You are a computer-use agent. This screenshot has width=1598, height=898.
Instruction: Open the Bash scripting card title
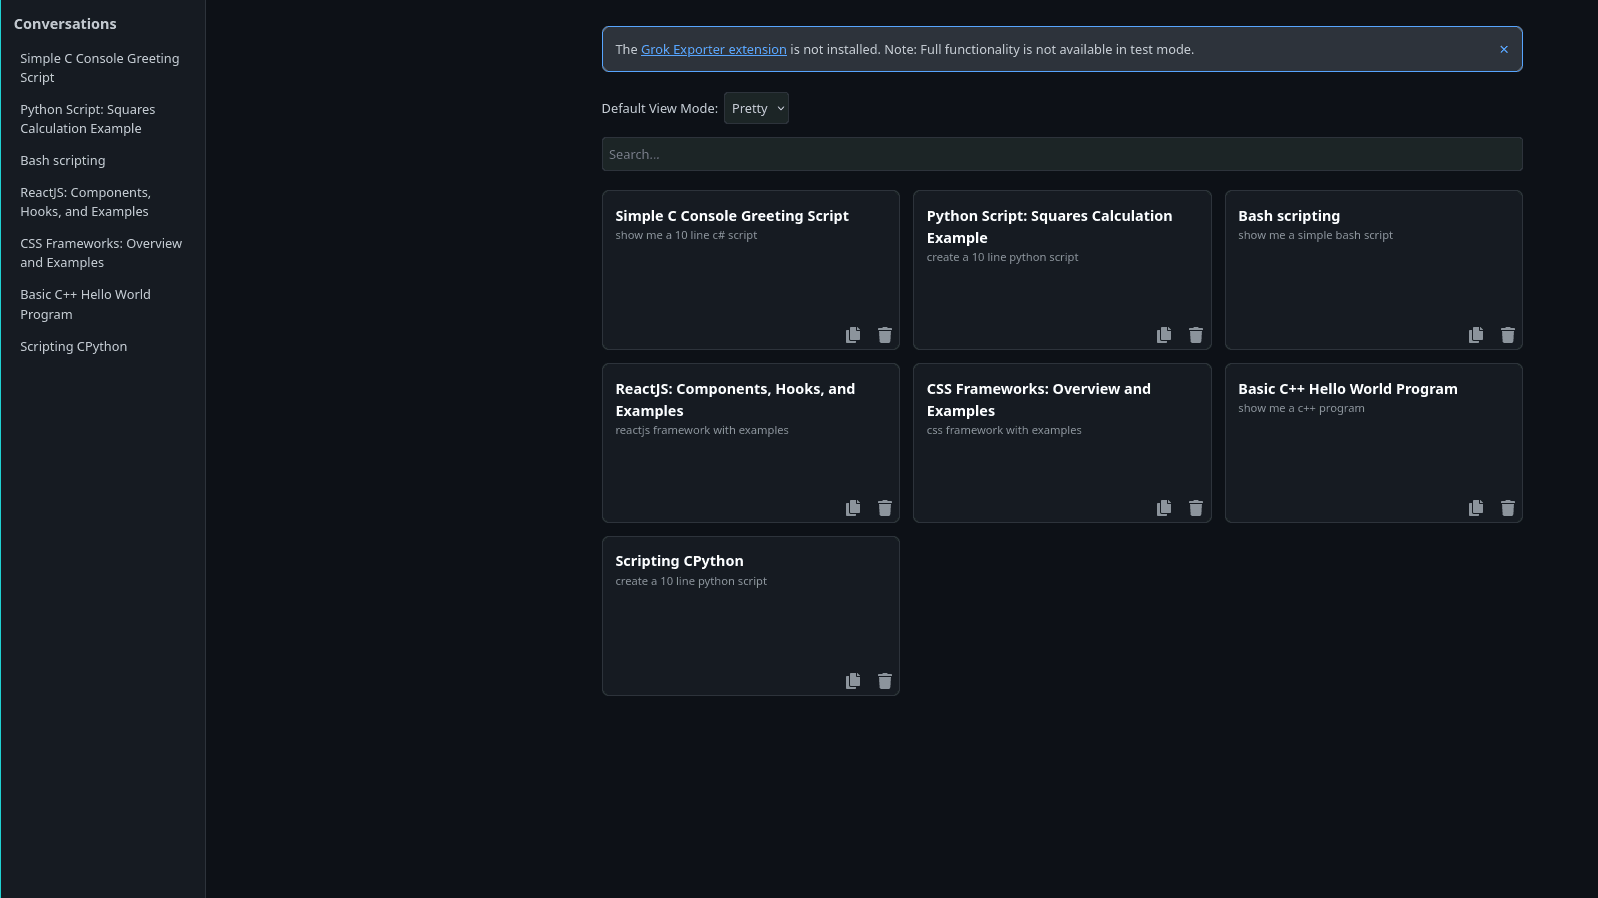click(1288, 216)
